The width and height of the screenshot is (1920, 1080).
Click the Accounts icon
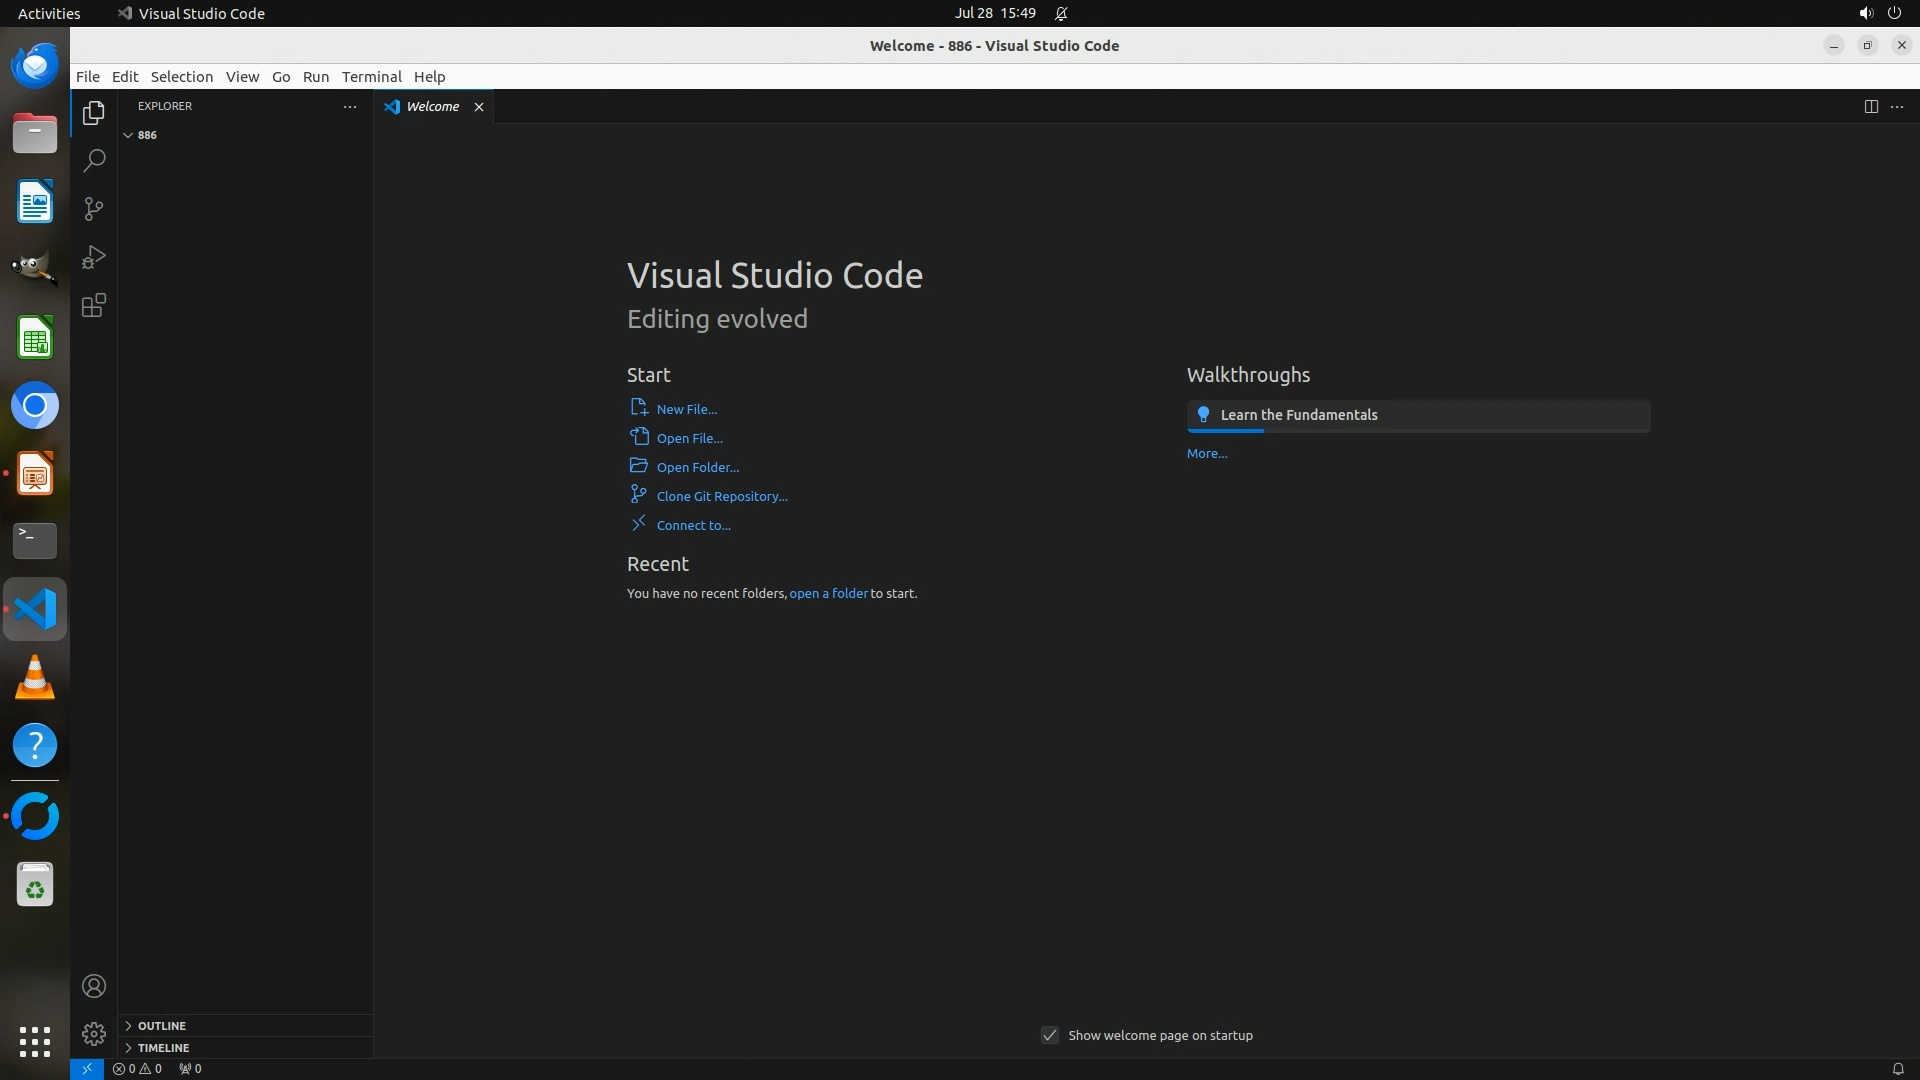click(x=94, y=986)
